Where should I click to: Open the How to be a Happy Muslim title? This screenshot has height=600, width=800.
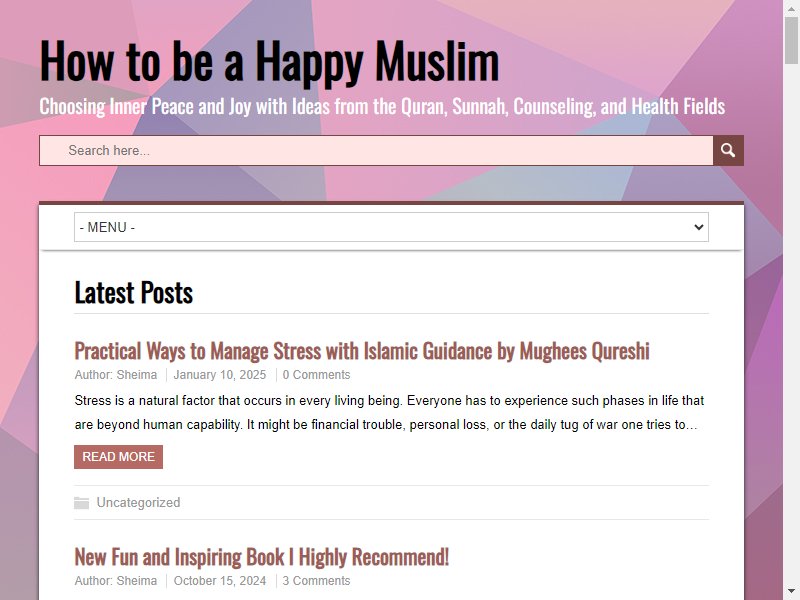pyautogui.click(x=269, y=61)
